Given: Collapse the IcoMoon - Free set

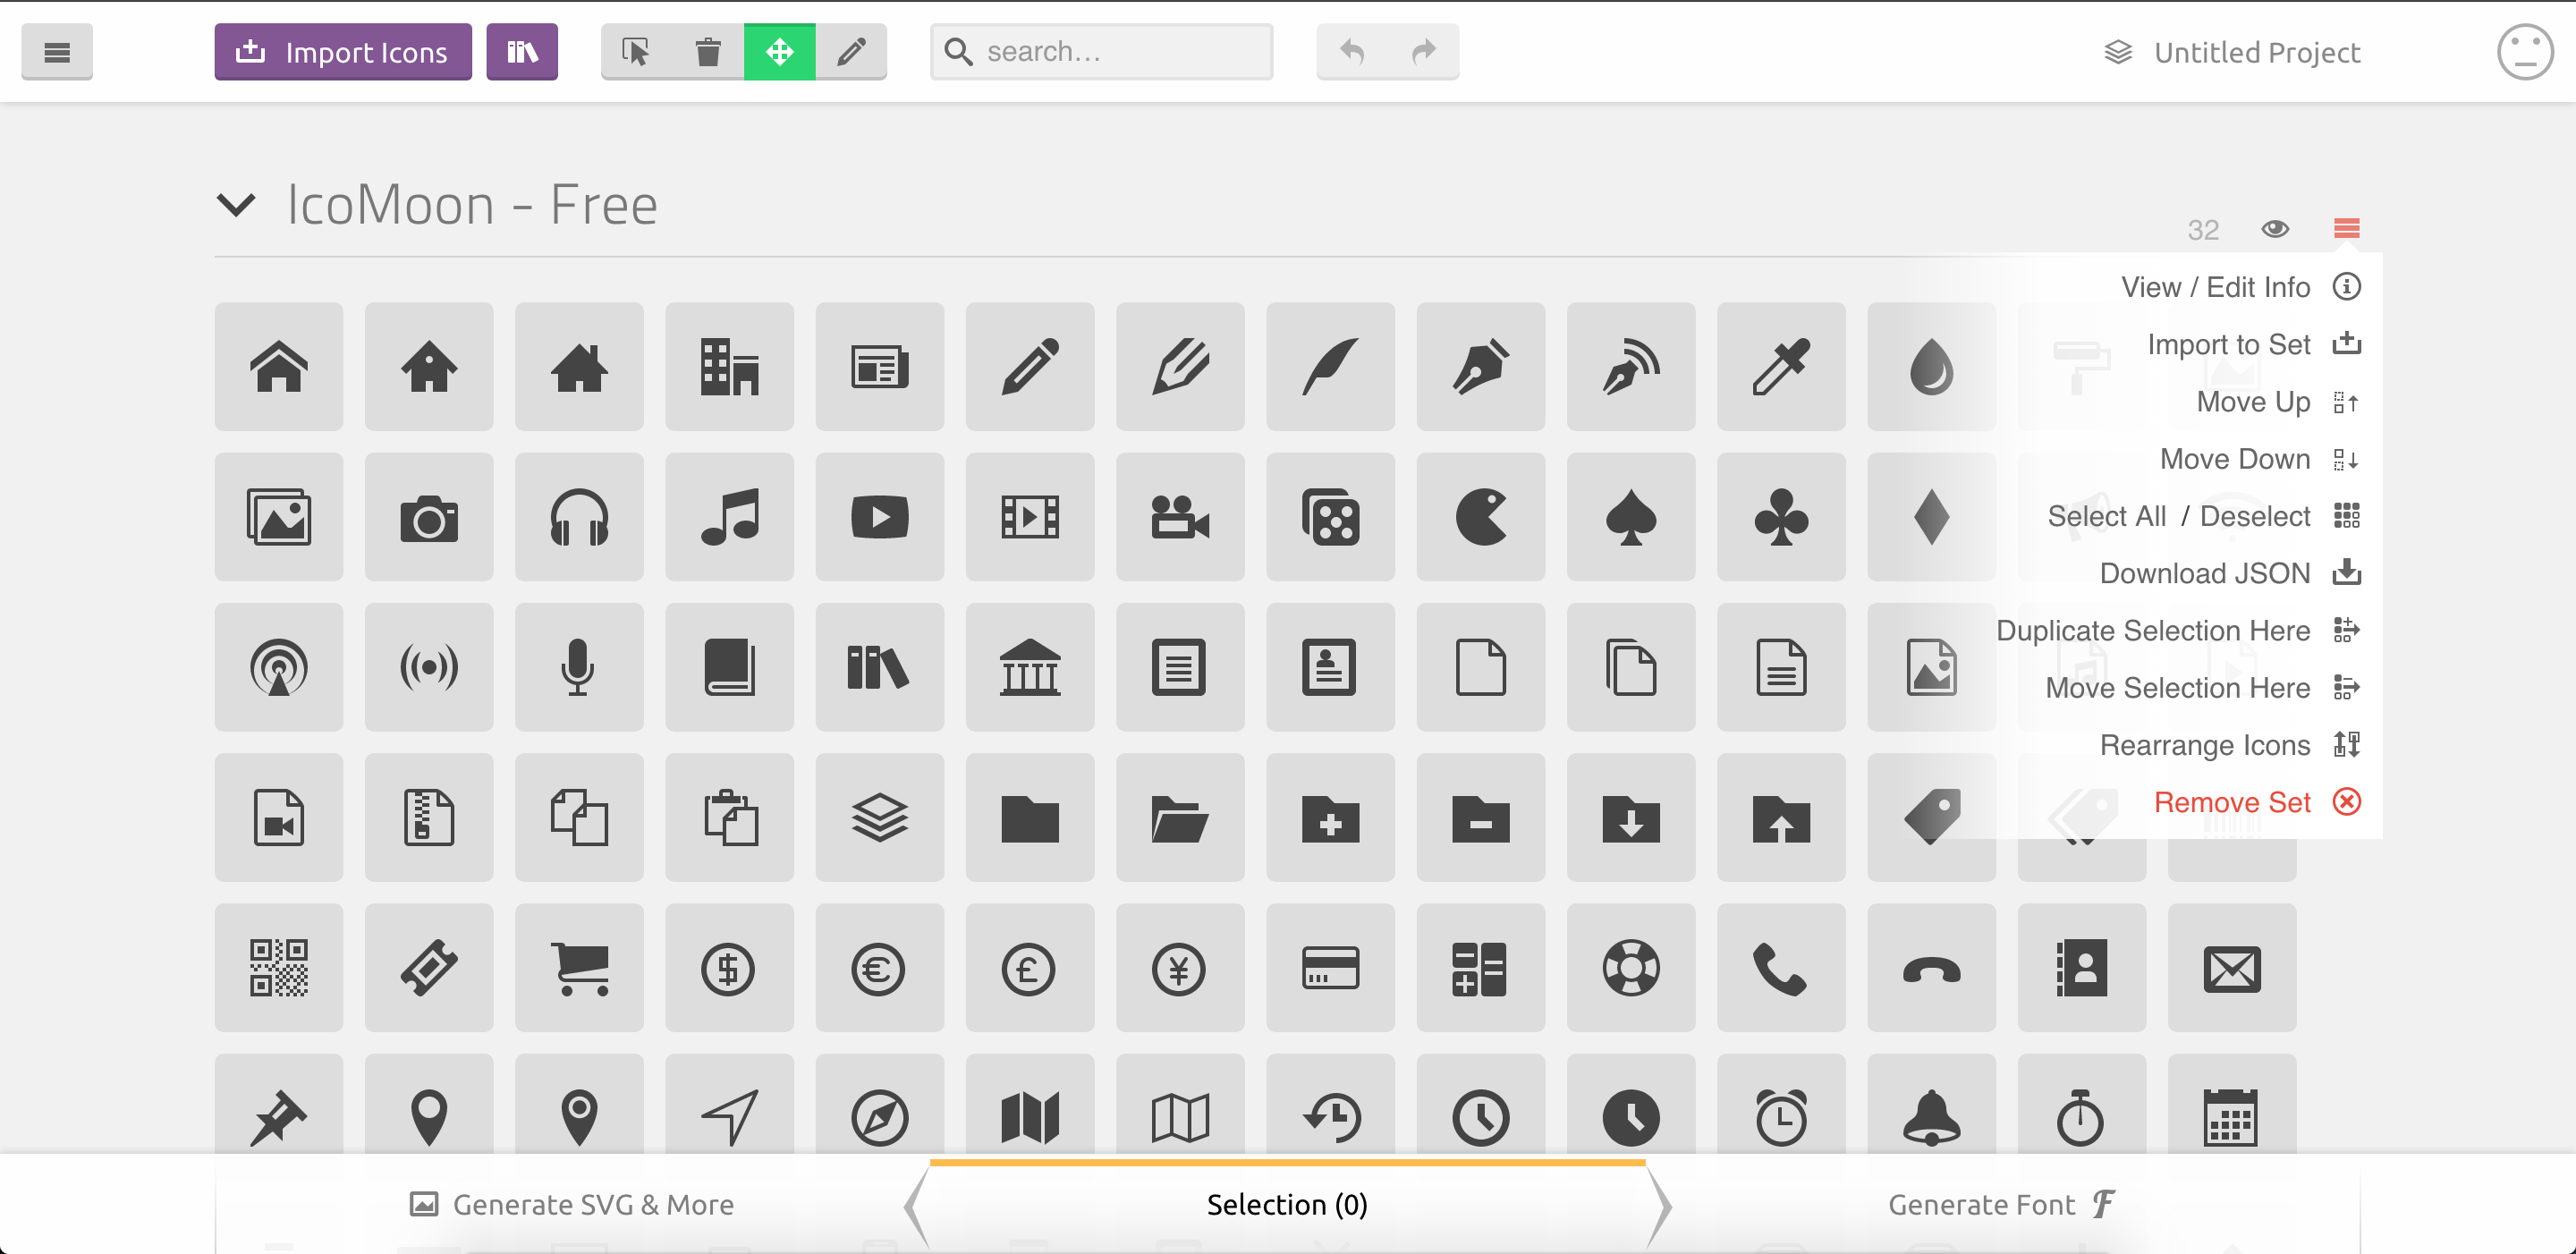Looking at the screenshot, I should pos(237,205).
